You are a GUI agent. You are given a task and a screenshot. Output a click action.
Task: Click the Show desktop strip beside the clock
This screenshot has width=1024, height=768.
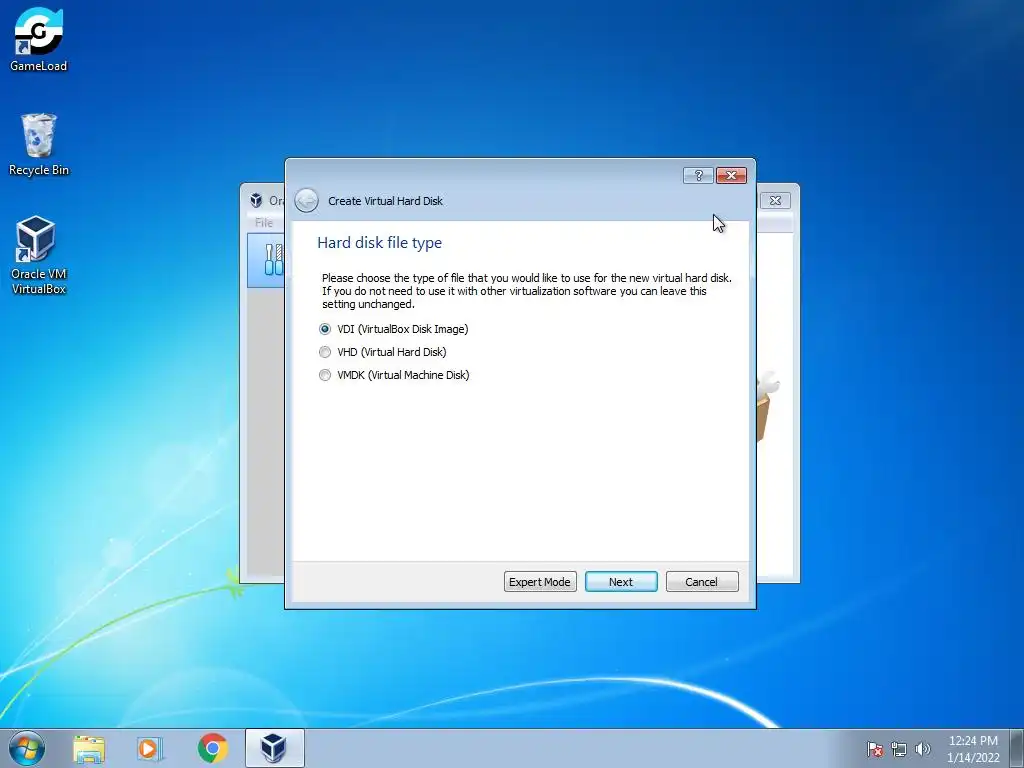point(1017,748)
